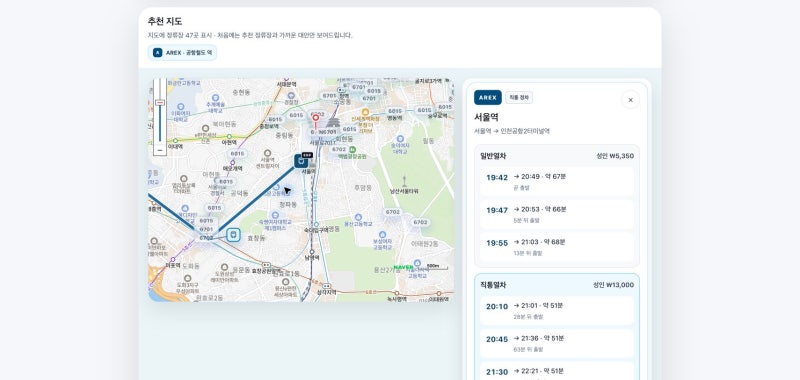Screen dimensions: 800x380
Task: Toggle the AREX · 공항철도 역 filter chip
Action: (182, 53)
